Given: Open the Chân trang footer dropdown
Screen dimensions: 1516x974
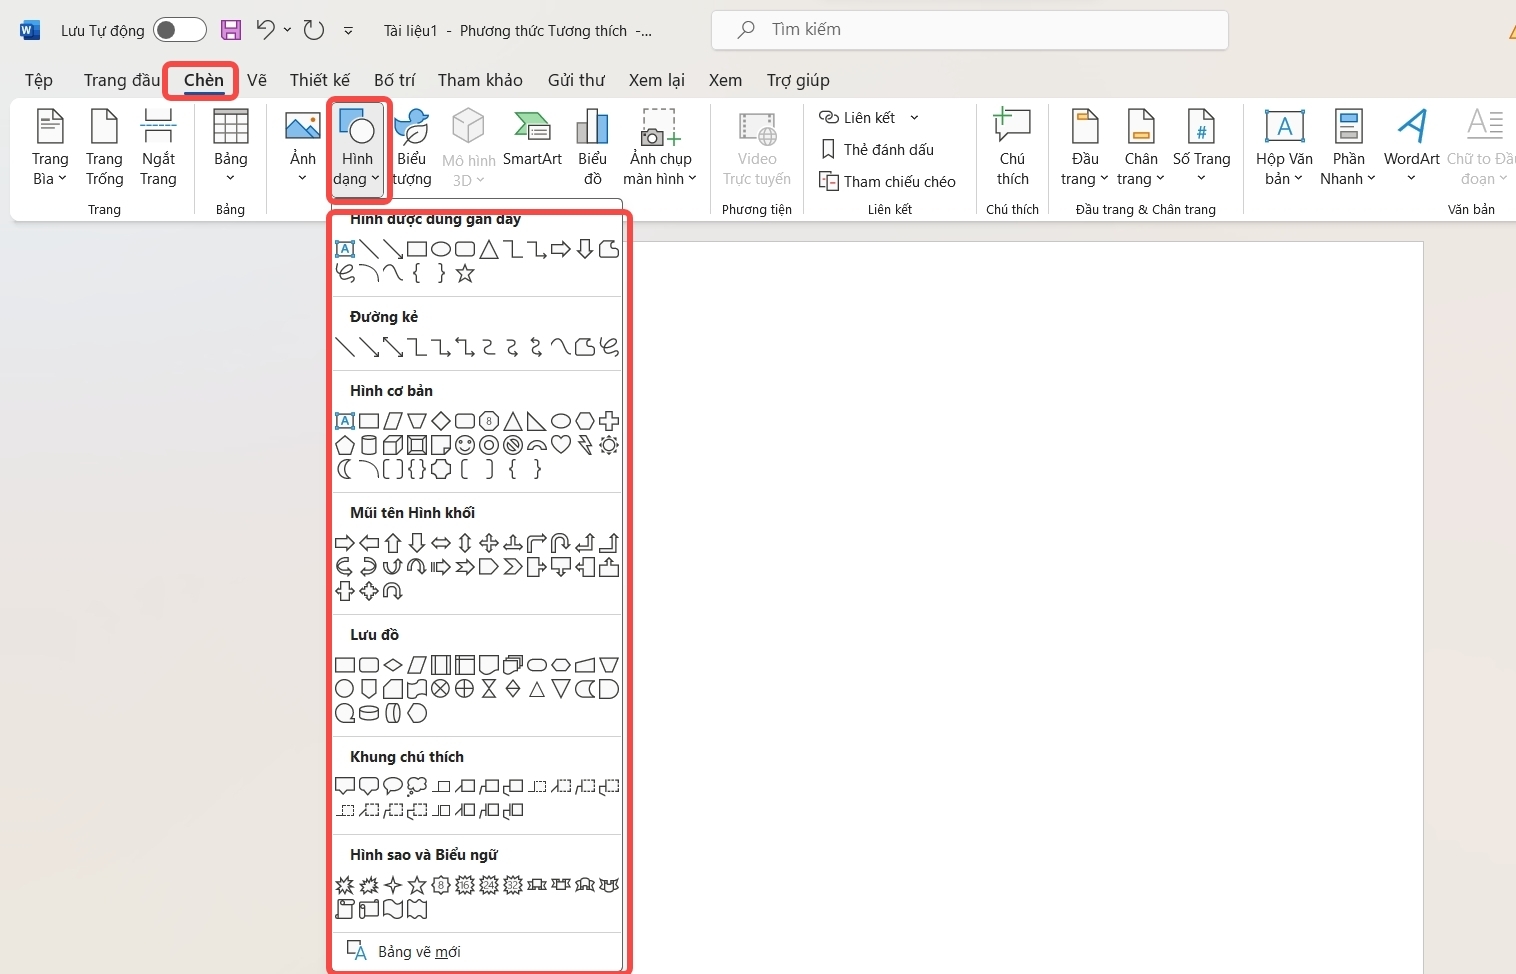Looking at the screenshot, I should tap(1141, 150).
